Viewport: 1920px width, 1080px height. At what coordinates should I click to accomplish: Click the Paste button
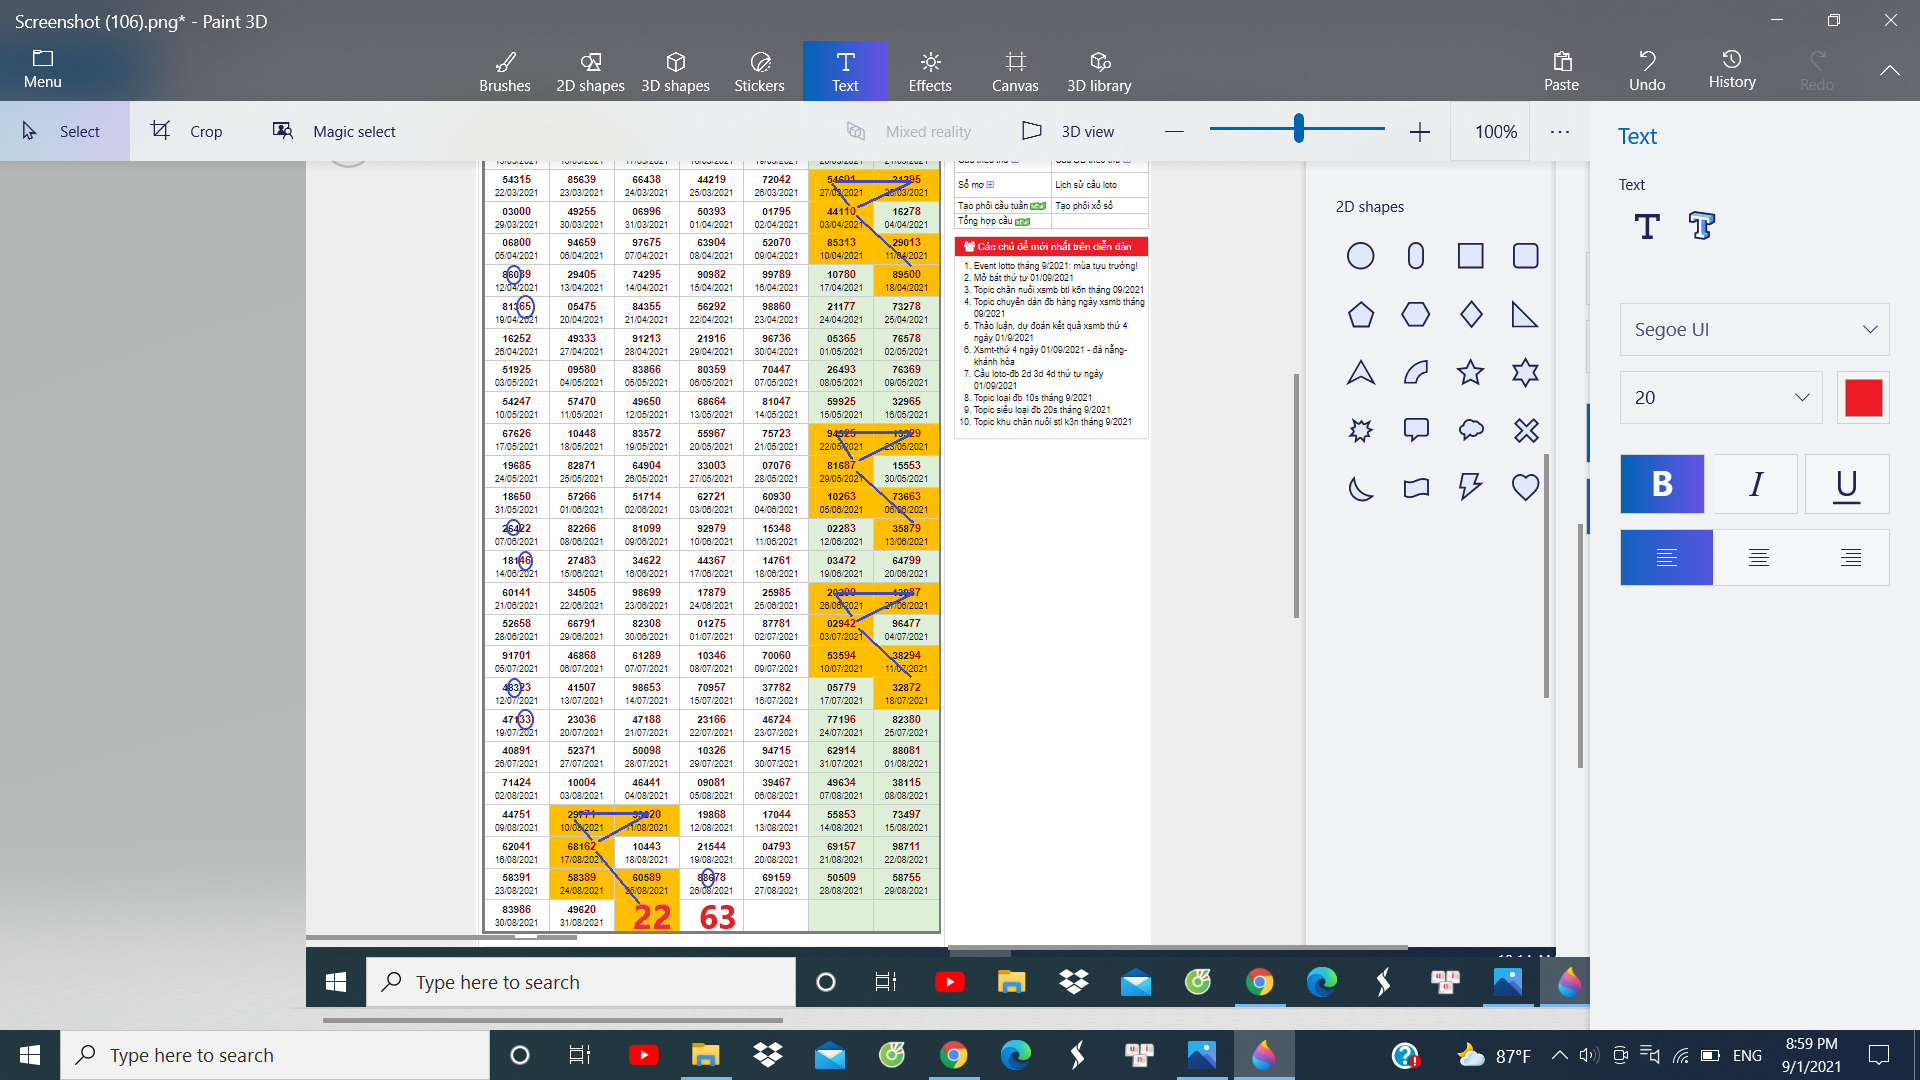pyautogui.click(x=1561, y=71)
